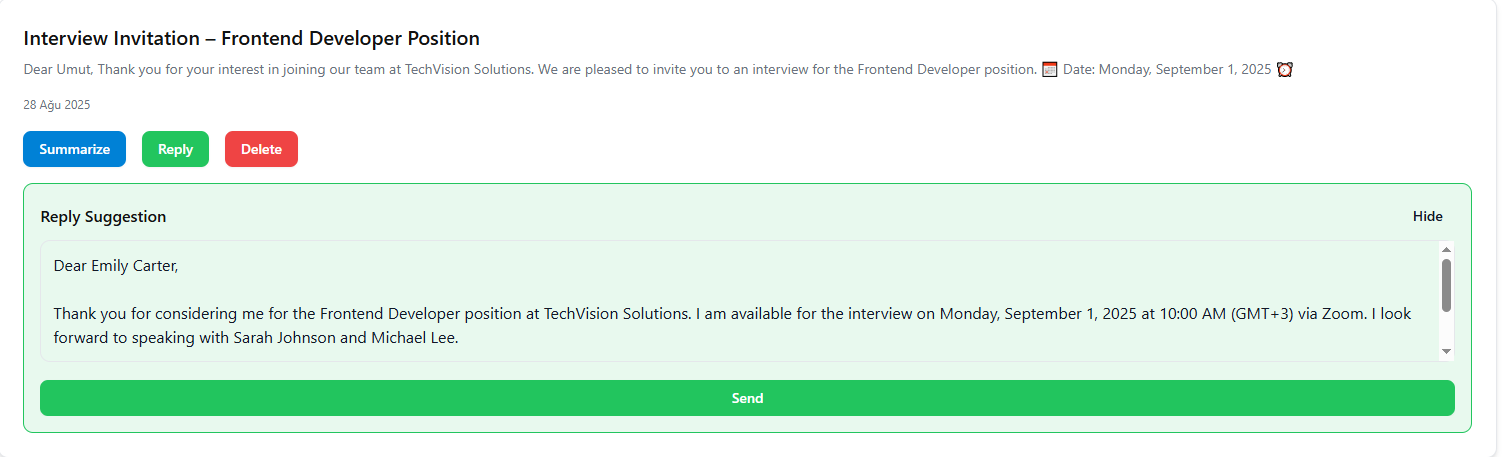Click the 'Thank you for considering me' line in reply
This screenshot has height=457, width=1503.
400,313
